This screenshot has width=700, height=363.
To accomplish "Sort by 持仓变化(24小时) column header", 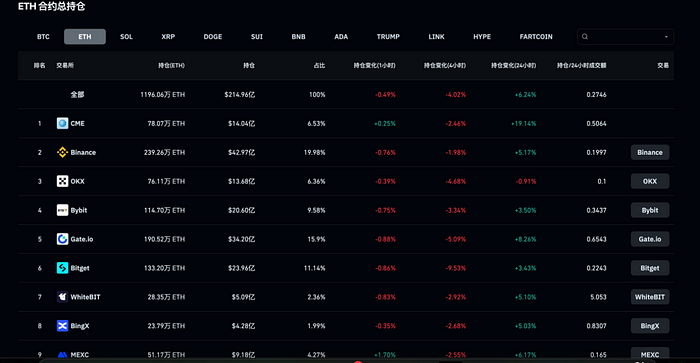I will tap(513, 66).
